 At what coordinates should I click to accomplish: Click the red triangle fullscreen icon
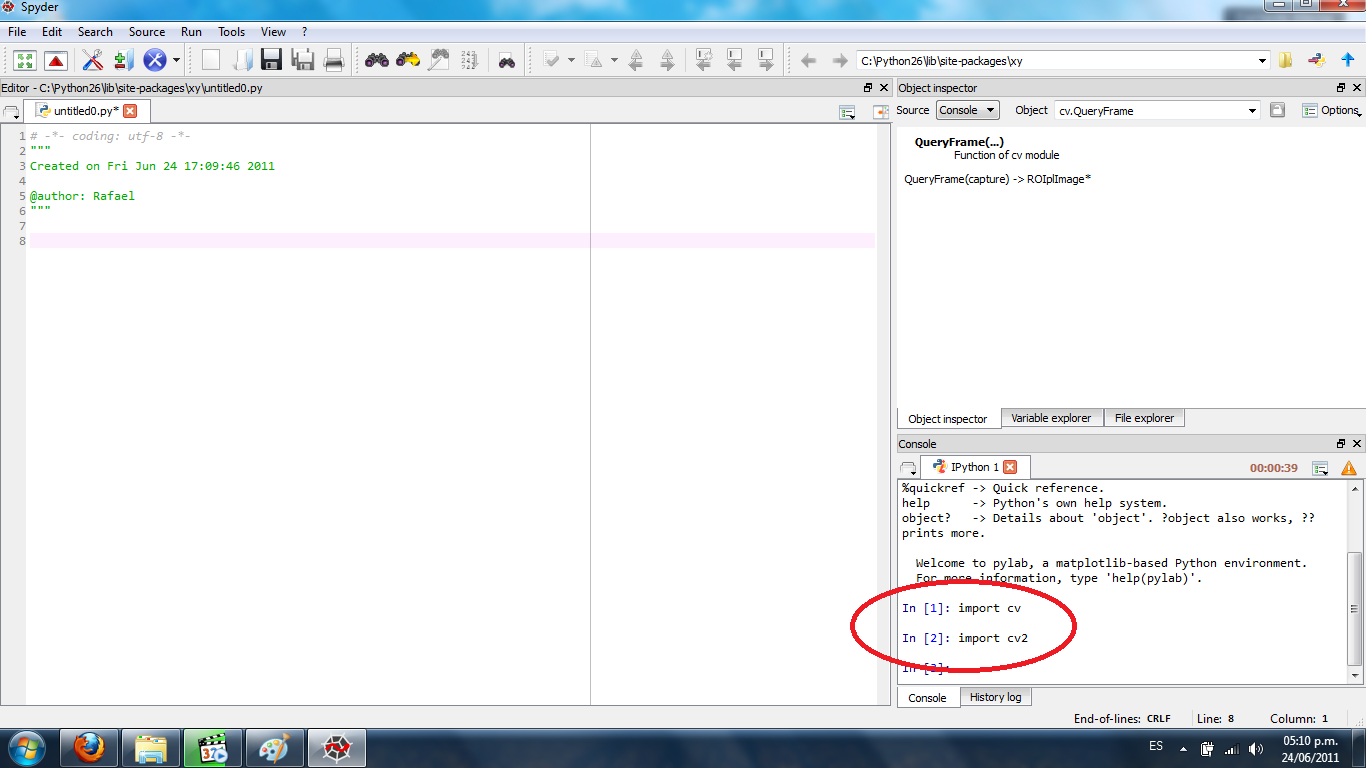pos(56,60)
